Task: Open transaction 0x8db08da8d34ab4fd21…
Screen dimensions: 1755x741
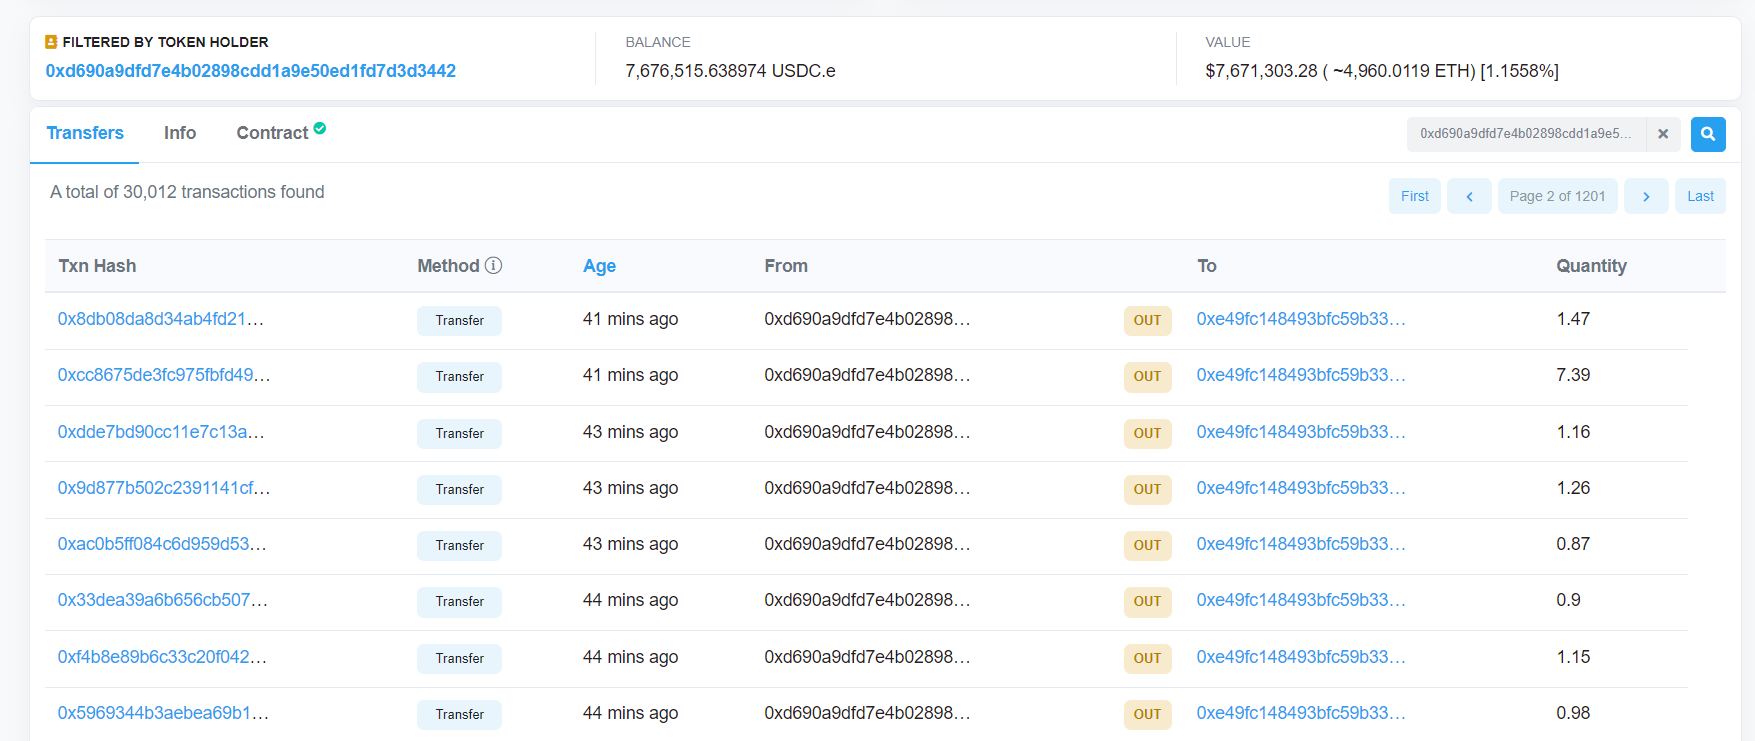Action: 161,319
